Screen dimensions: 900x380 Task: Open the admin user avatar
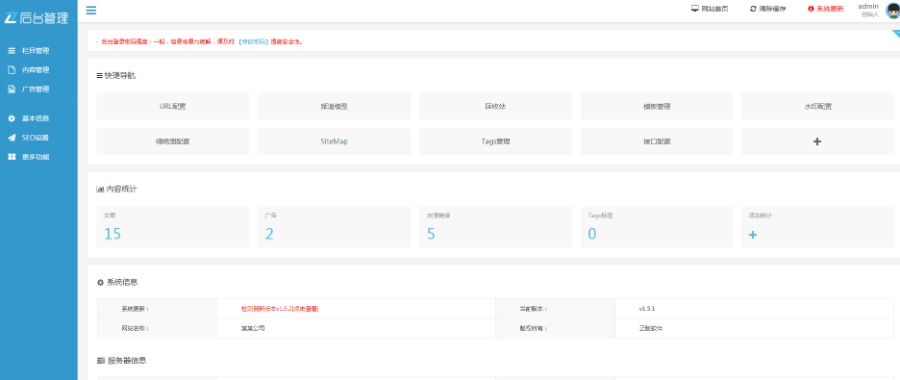893,10
